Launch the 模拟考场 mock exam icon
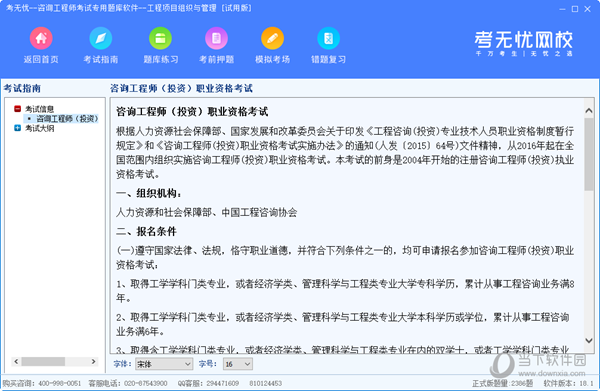The height and width of the screenshot is (391, 600). pos(272,38)
